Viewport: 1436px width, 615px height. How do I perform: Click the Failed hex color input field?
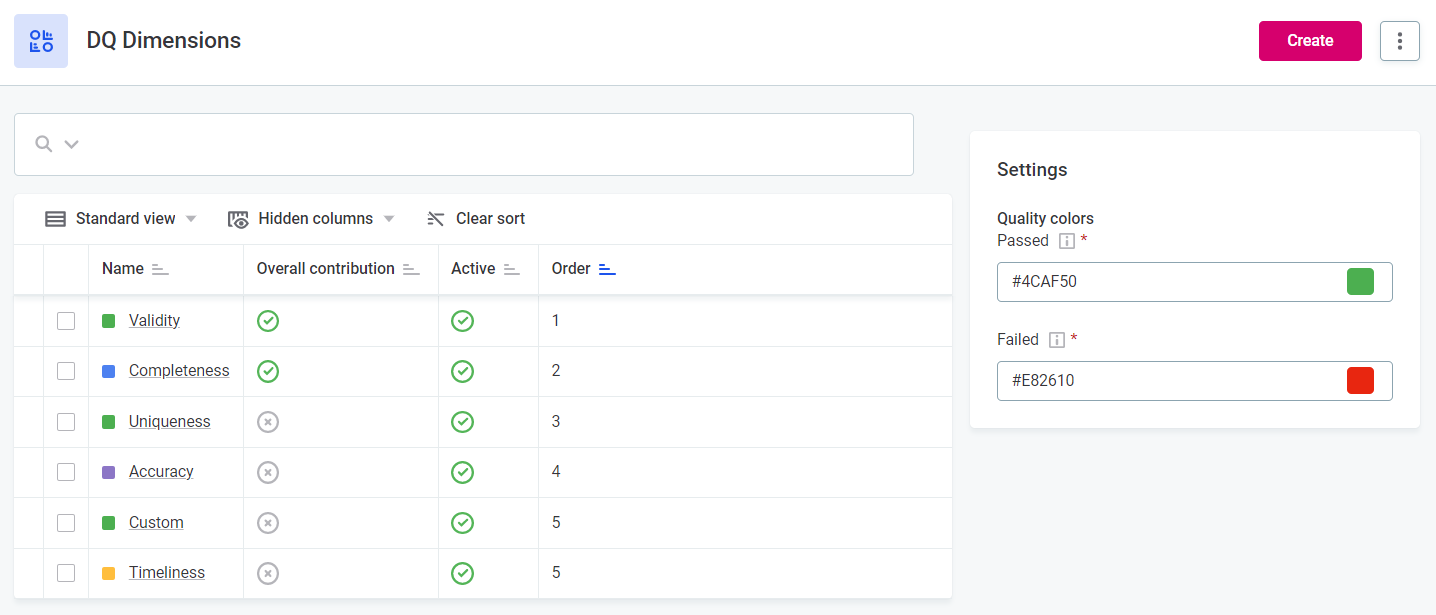tap(1170, 381)
